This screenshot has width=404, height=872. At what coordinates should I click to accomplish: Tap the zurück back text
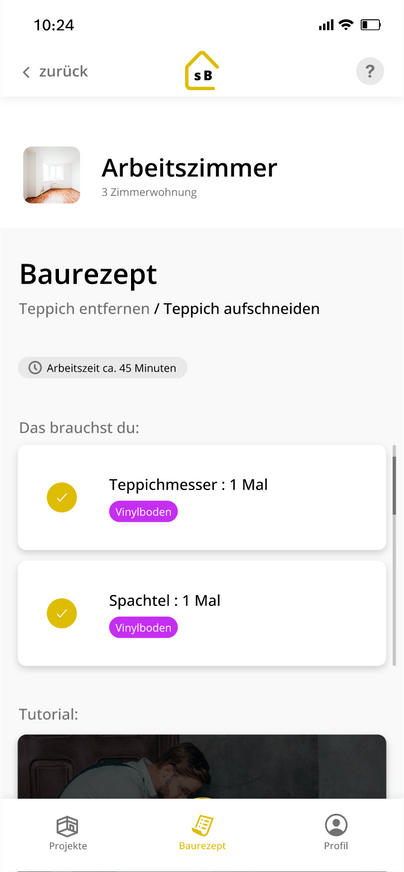tap(63, 72)
